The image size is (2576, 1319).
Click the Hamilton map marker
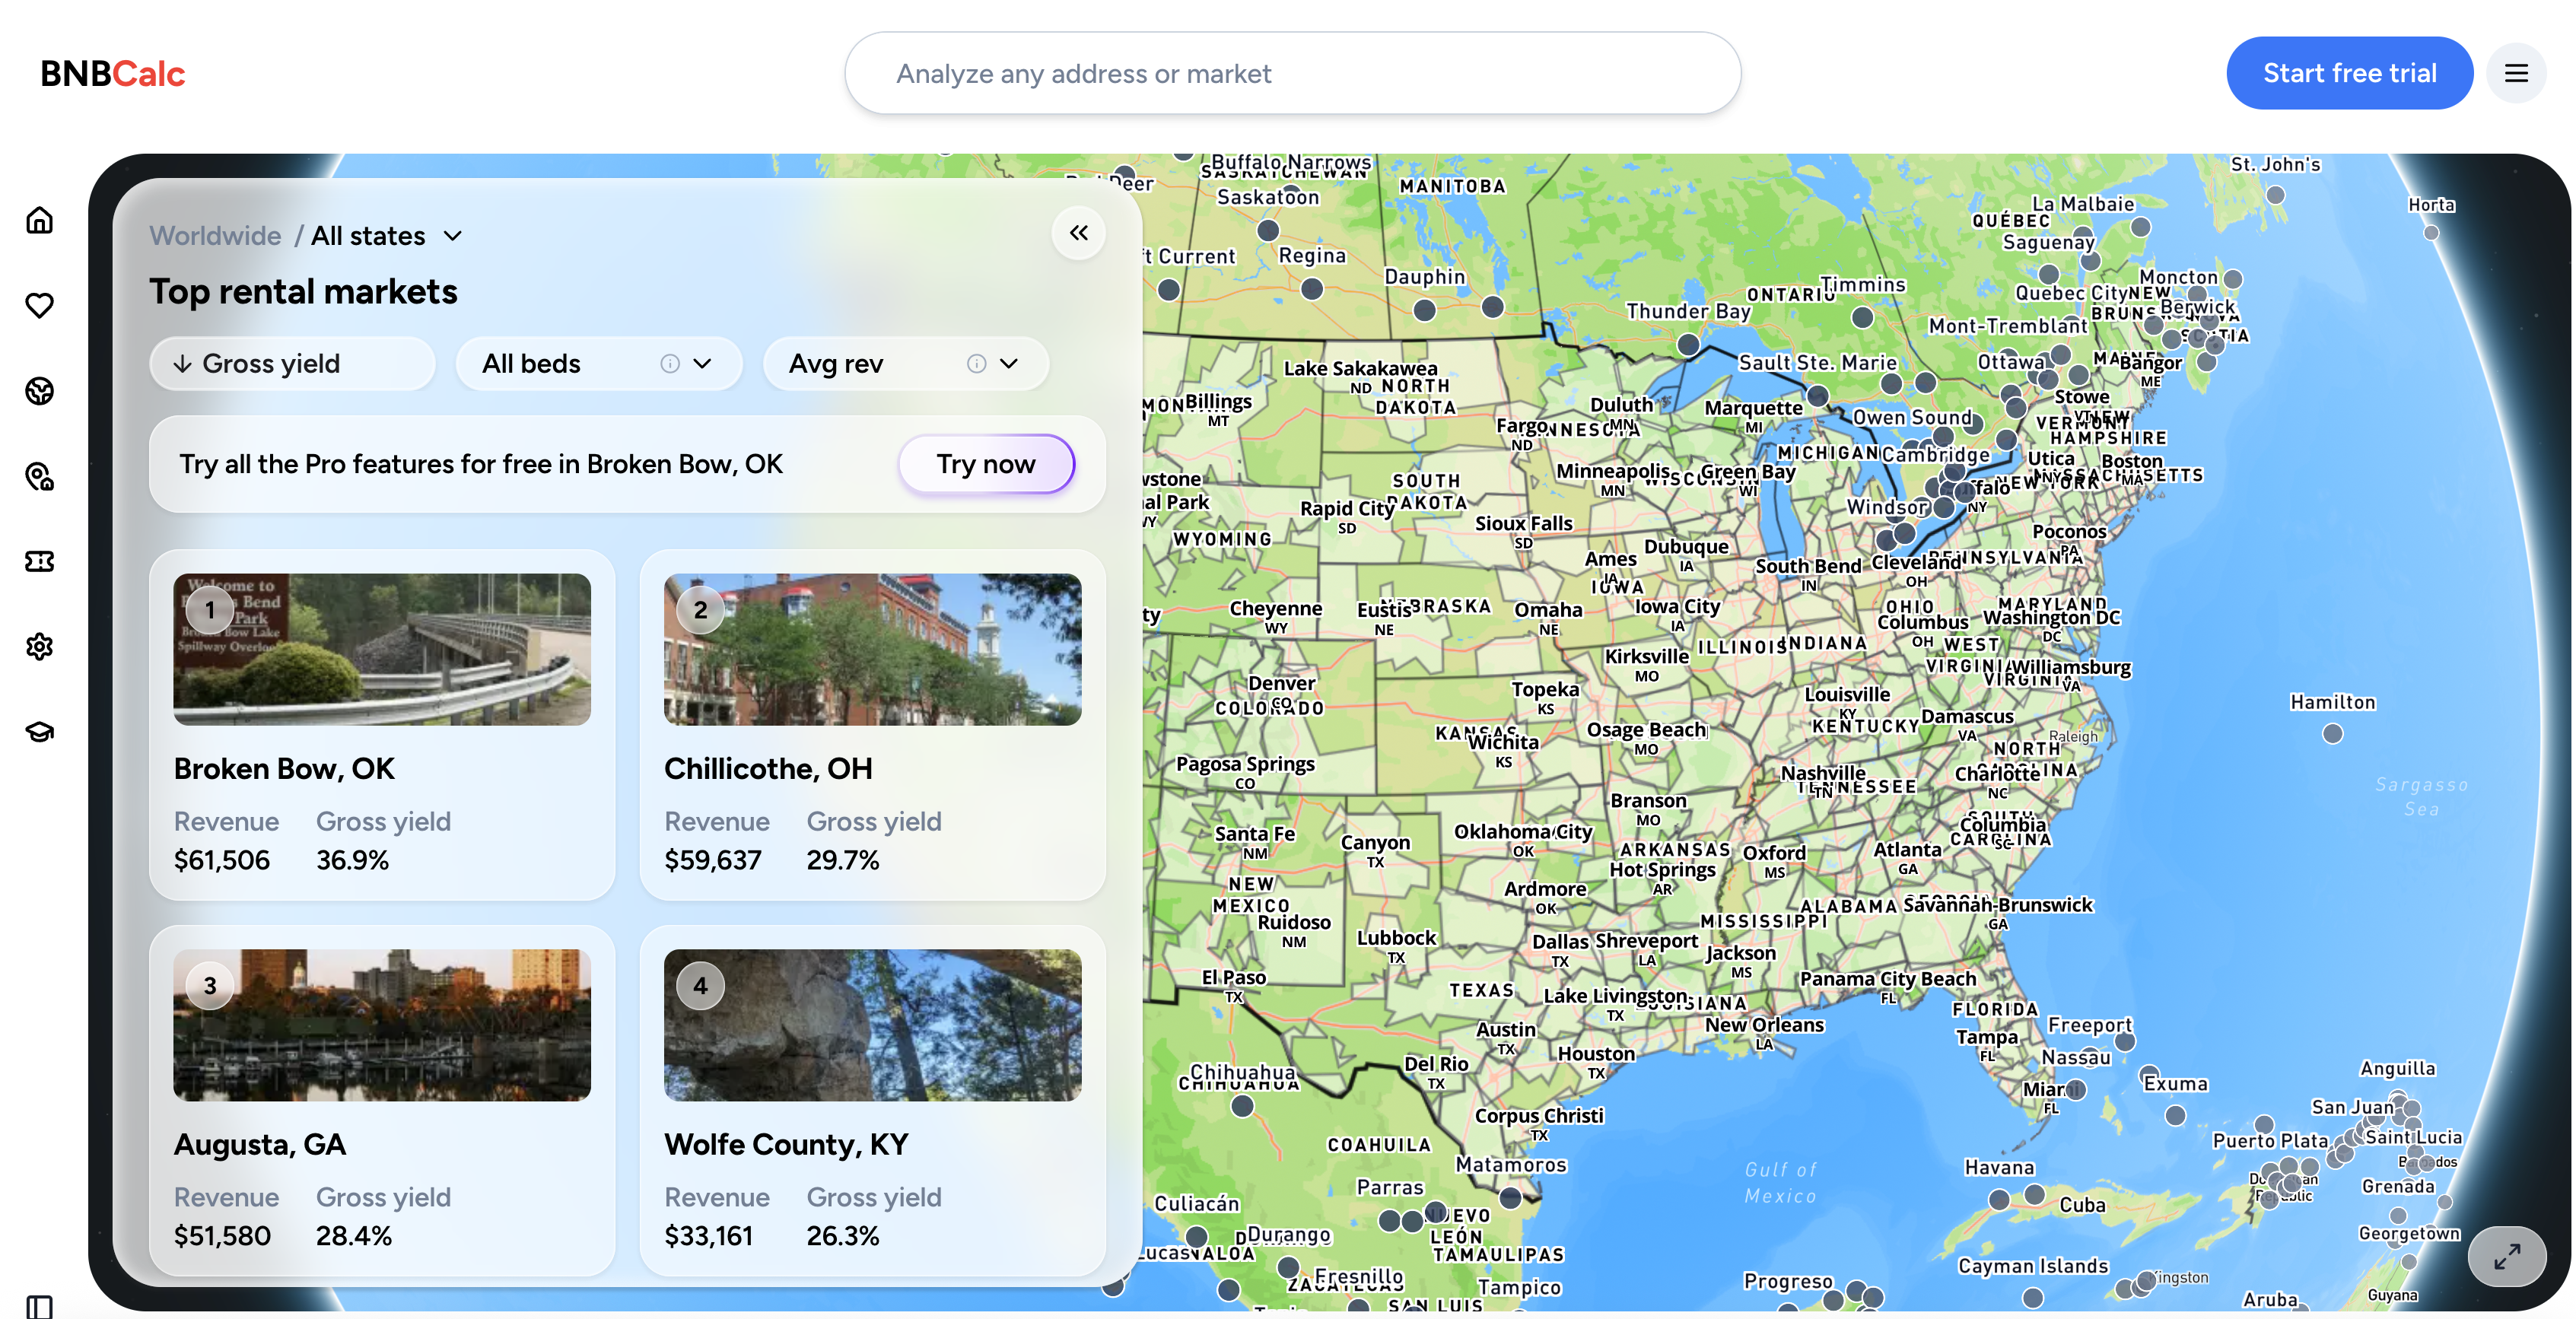(x=2332, y=734)
